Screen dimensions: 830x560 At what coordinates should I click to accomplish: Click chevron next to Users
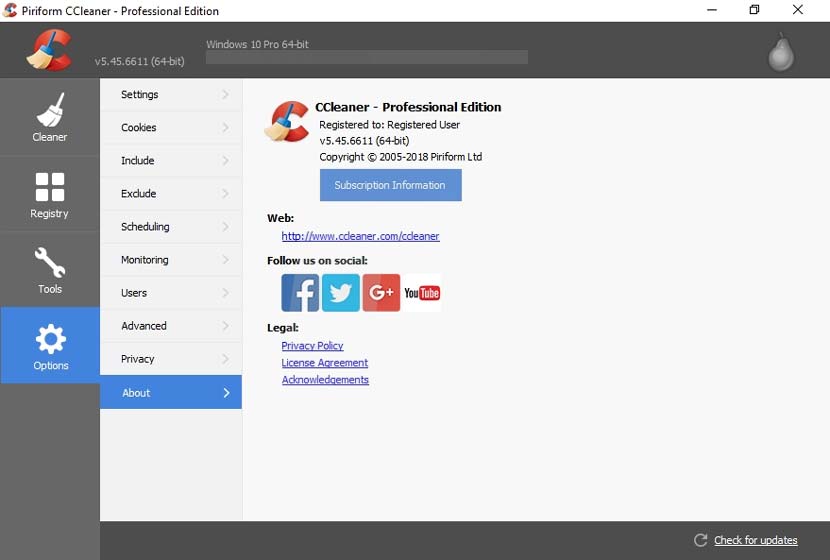click(226, 293)
